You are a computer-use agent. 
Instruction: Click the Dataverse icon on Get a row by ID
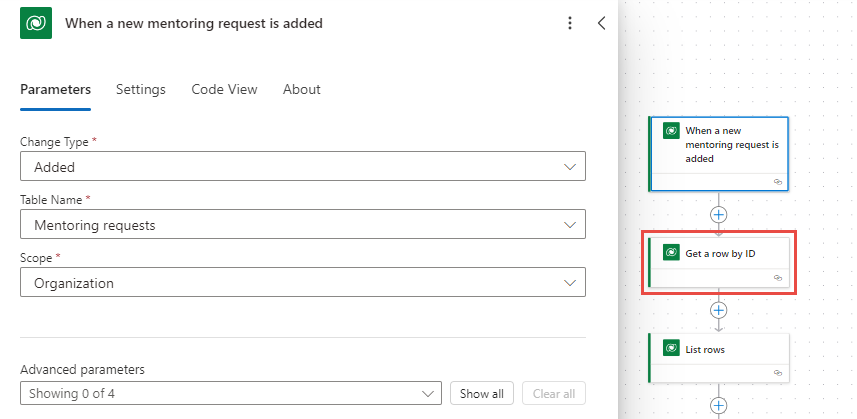click(672, 253)
